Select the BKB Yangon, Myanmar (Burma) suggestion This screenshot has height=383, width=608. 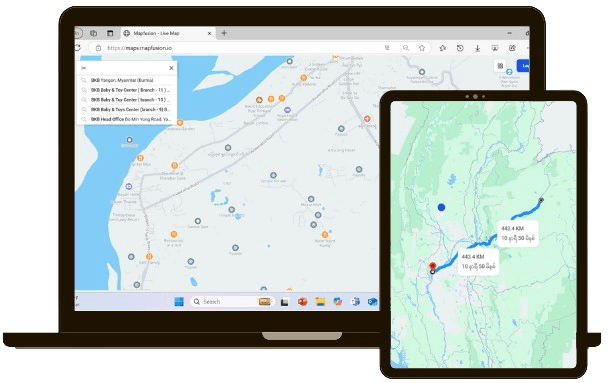pos(127,80)
